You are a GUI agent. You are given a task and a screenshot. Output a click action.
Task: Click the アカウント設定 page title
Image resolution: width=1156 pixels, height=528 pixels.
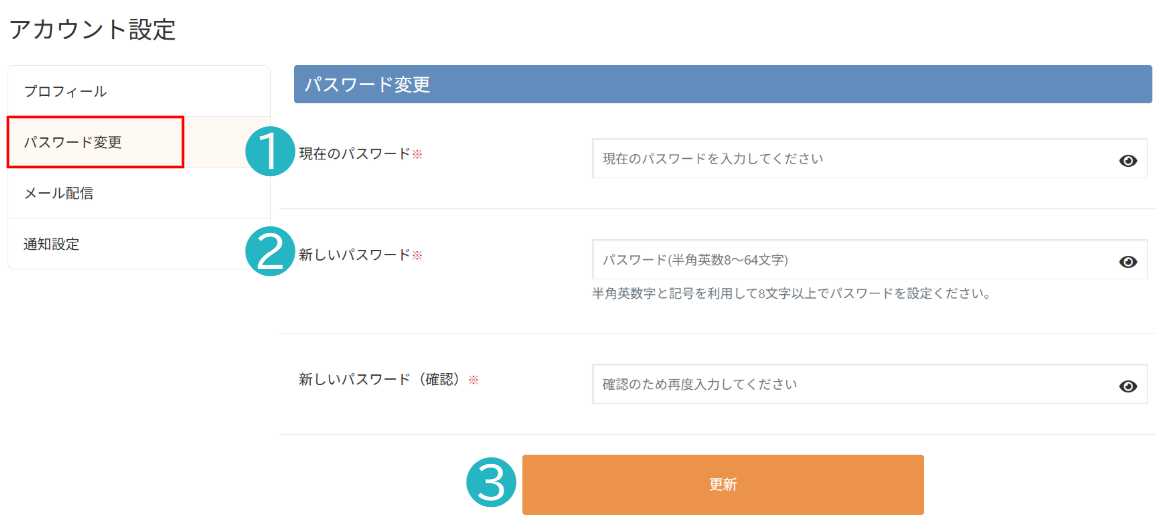click(93, 29)
